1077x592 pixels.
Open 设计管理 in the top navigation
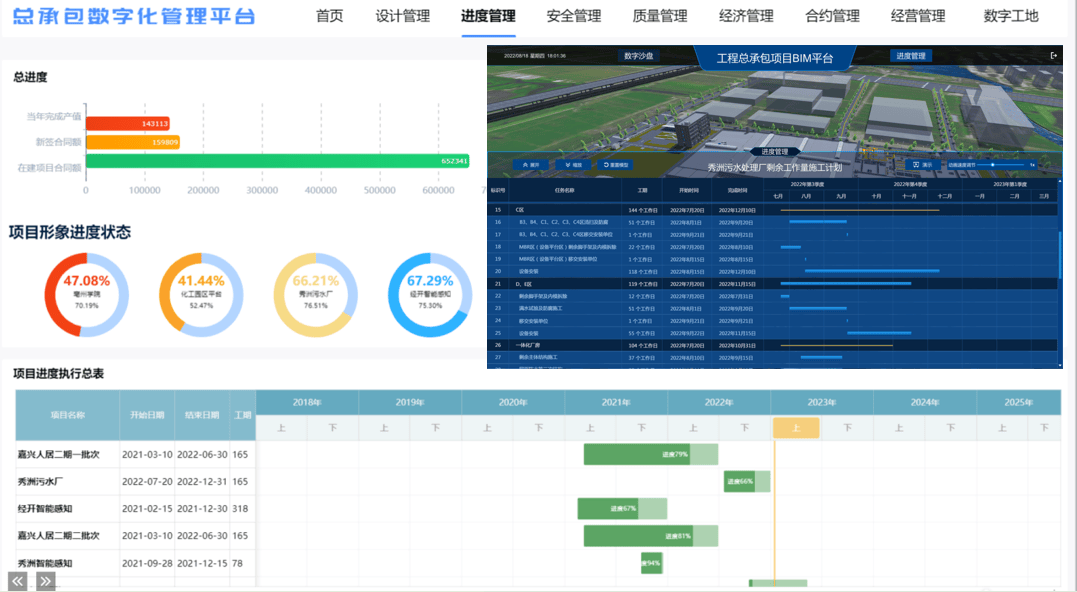click(403, 16)
